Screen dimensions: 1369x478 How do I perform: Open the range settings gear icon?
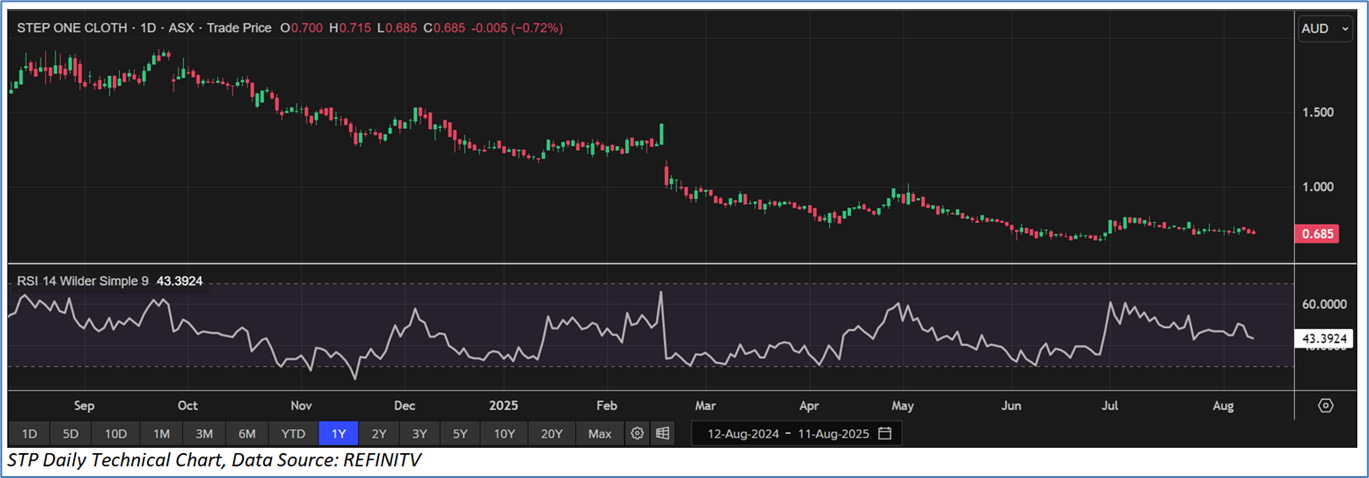click(x=636, y=434)
